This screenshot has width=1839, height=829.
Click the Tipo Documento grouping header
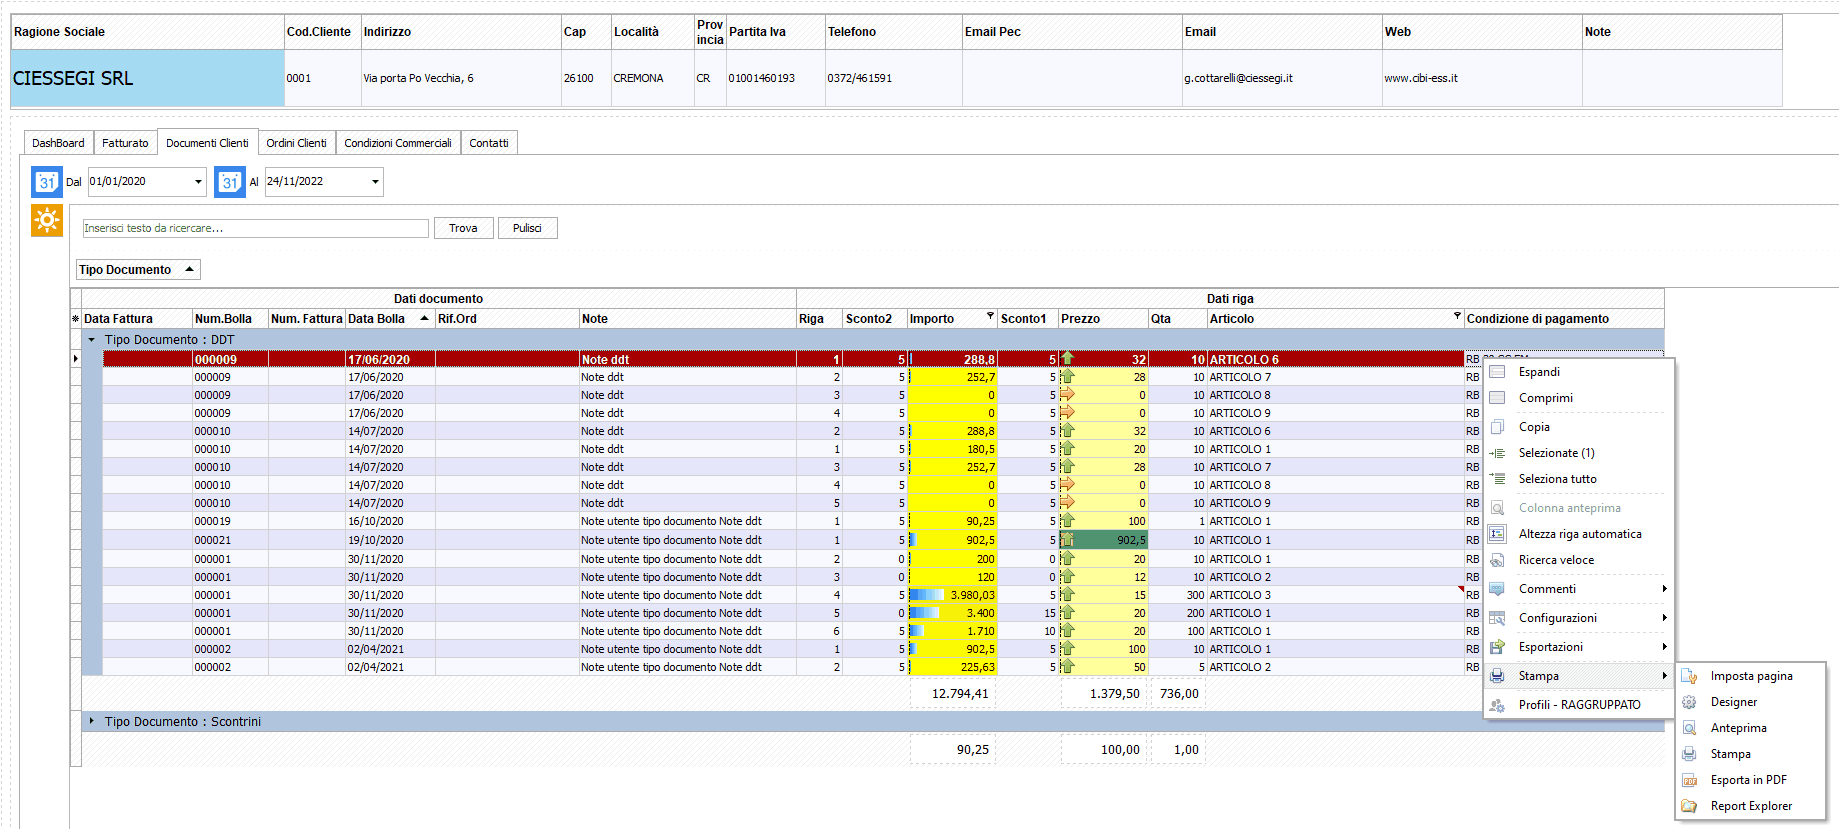pos(138,270)
